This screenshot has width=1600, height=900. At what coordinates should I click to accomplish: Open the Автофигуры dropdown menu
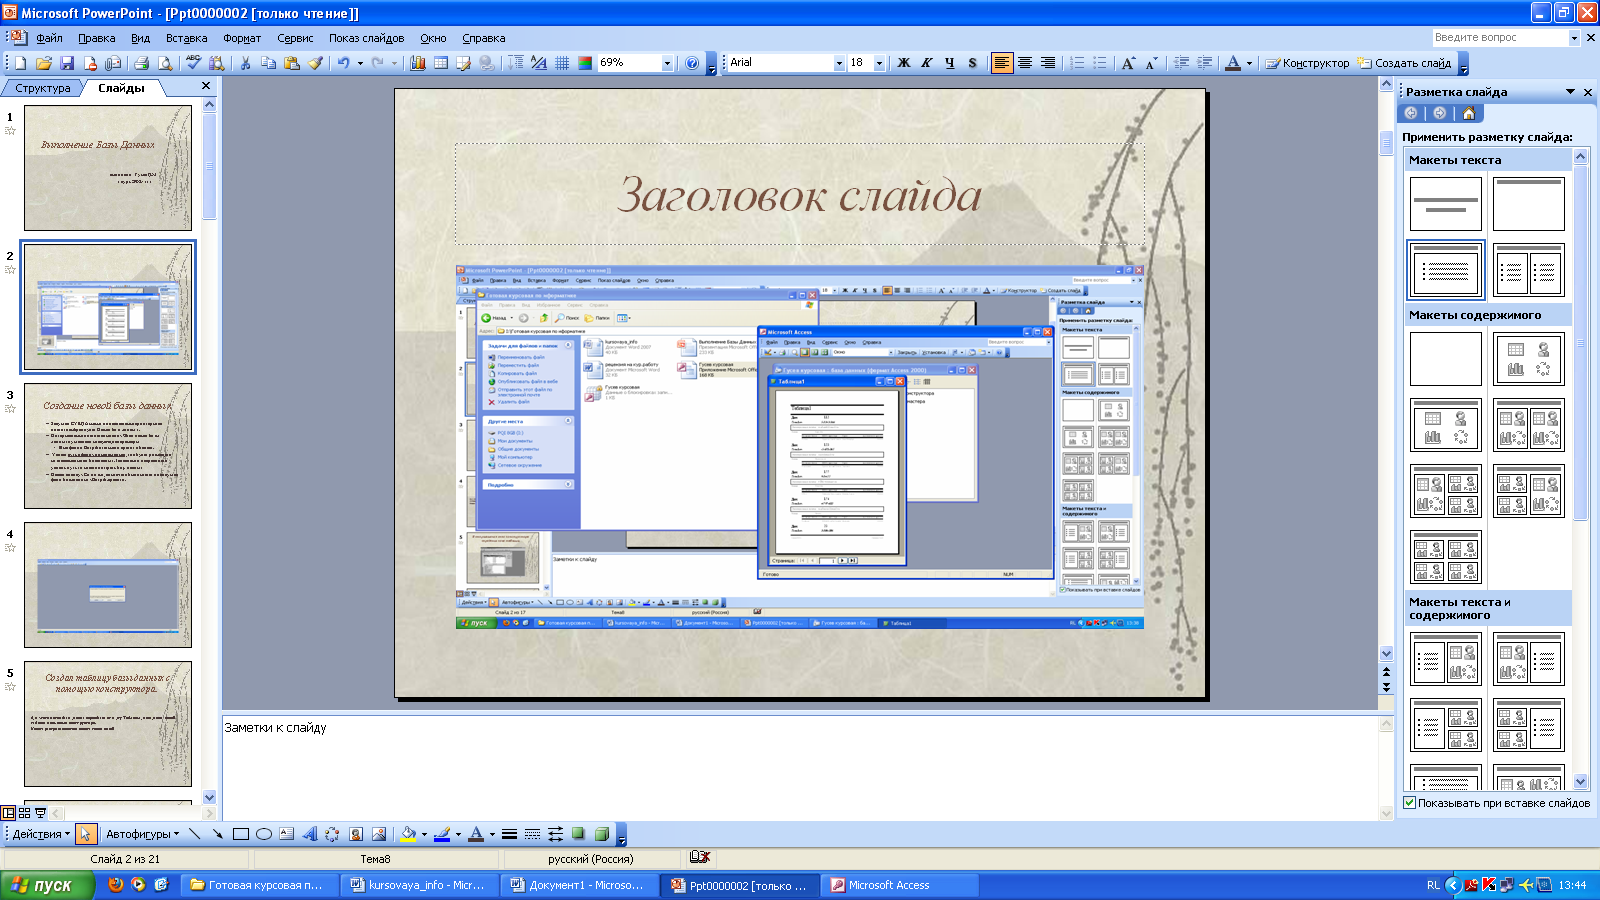[143, 834]
